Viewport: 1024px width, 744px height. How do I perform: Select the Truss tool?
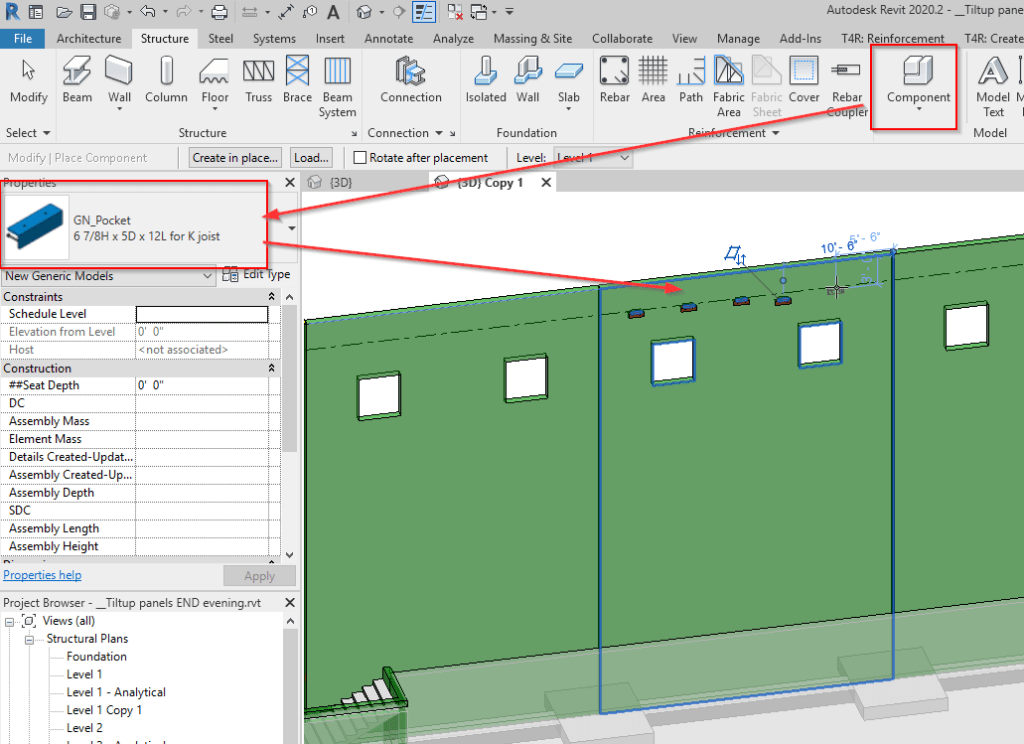(259, 80)
